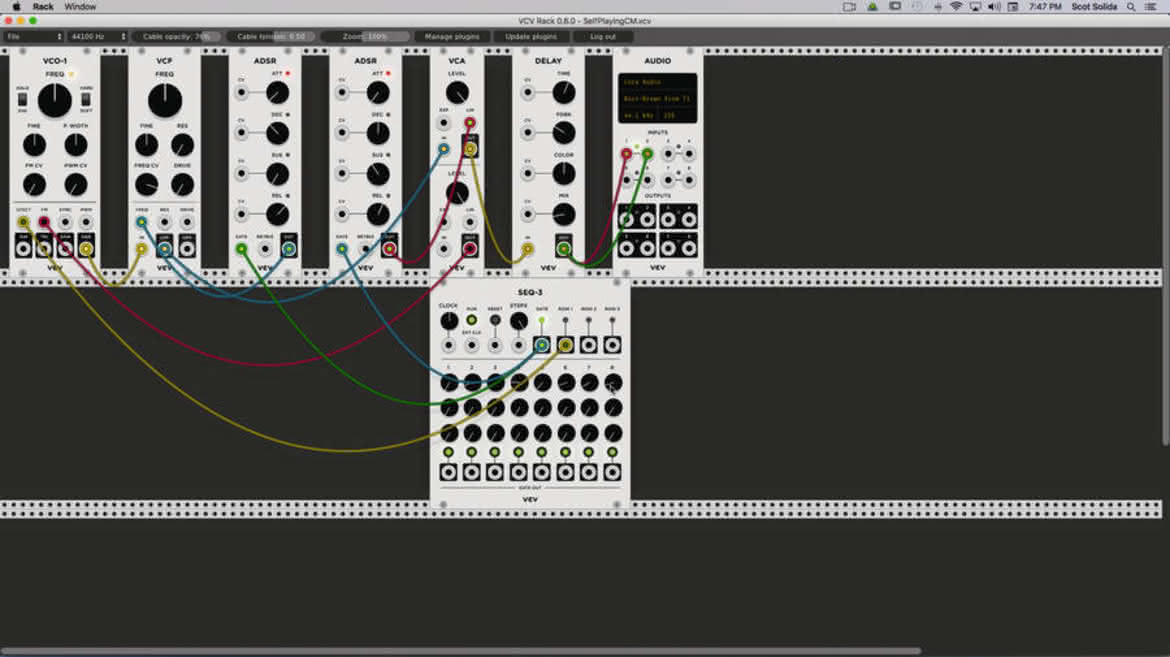This screenshot has height=657, width=1170.
Task: Click the DELAY IN jack
Action: 528,249
